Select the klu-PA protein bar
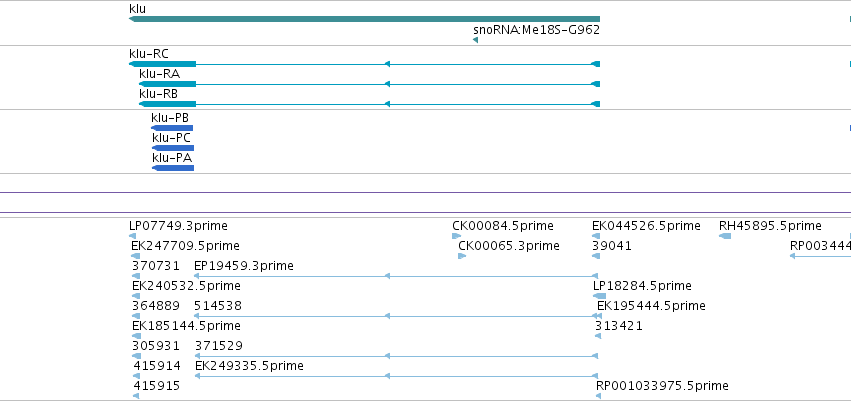This screenshot has width=851, height=401. coord(173,168)
